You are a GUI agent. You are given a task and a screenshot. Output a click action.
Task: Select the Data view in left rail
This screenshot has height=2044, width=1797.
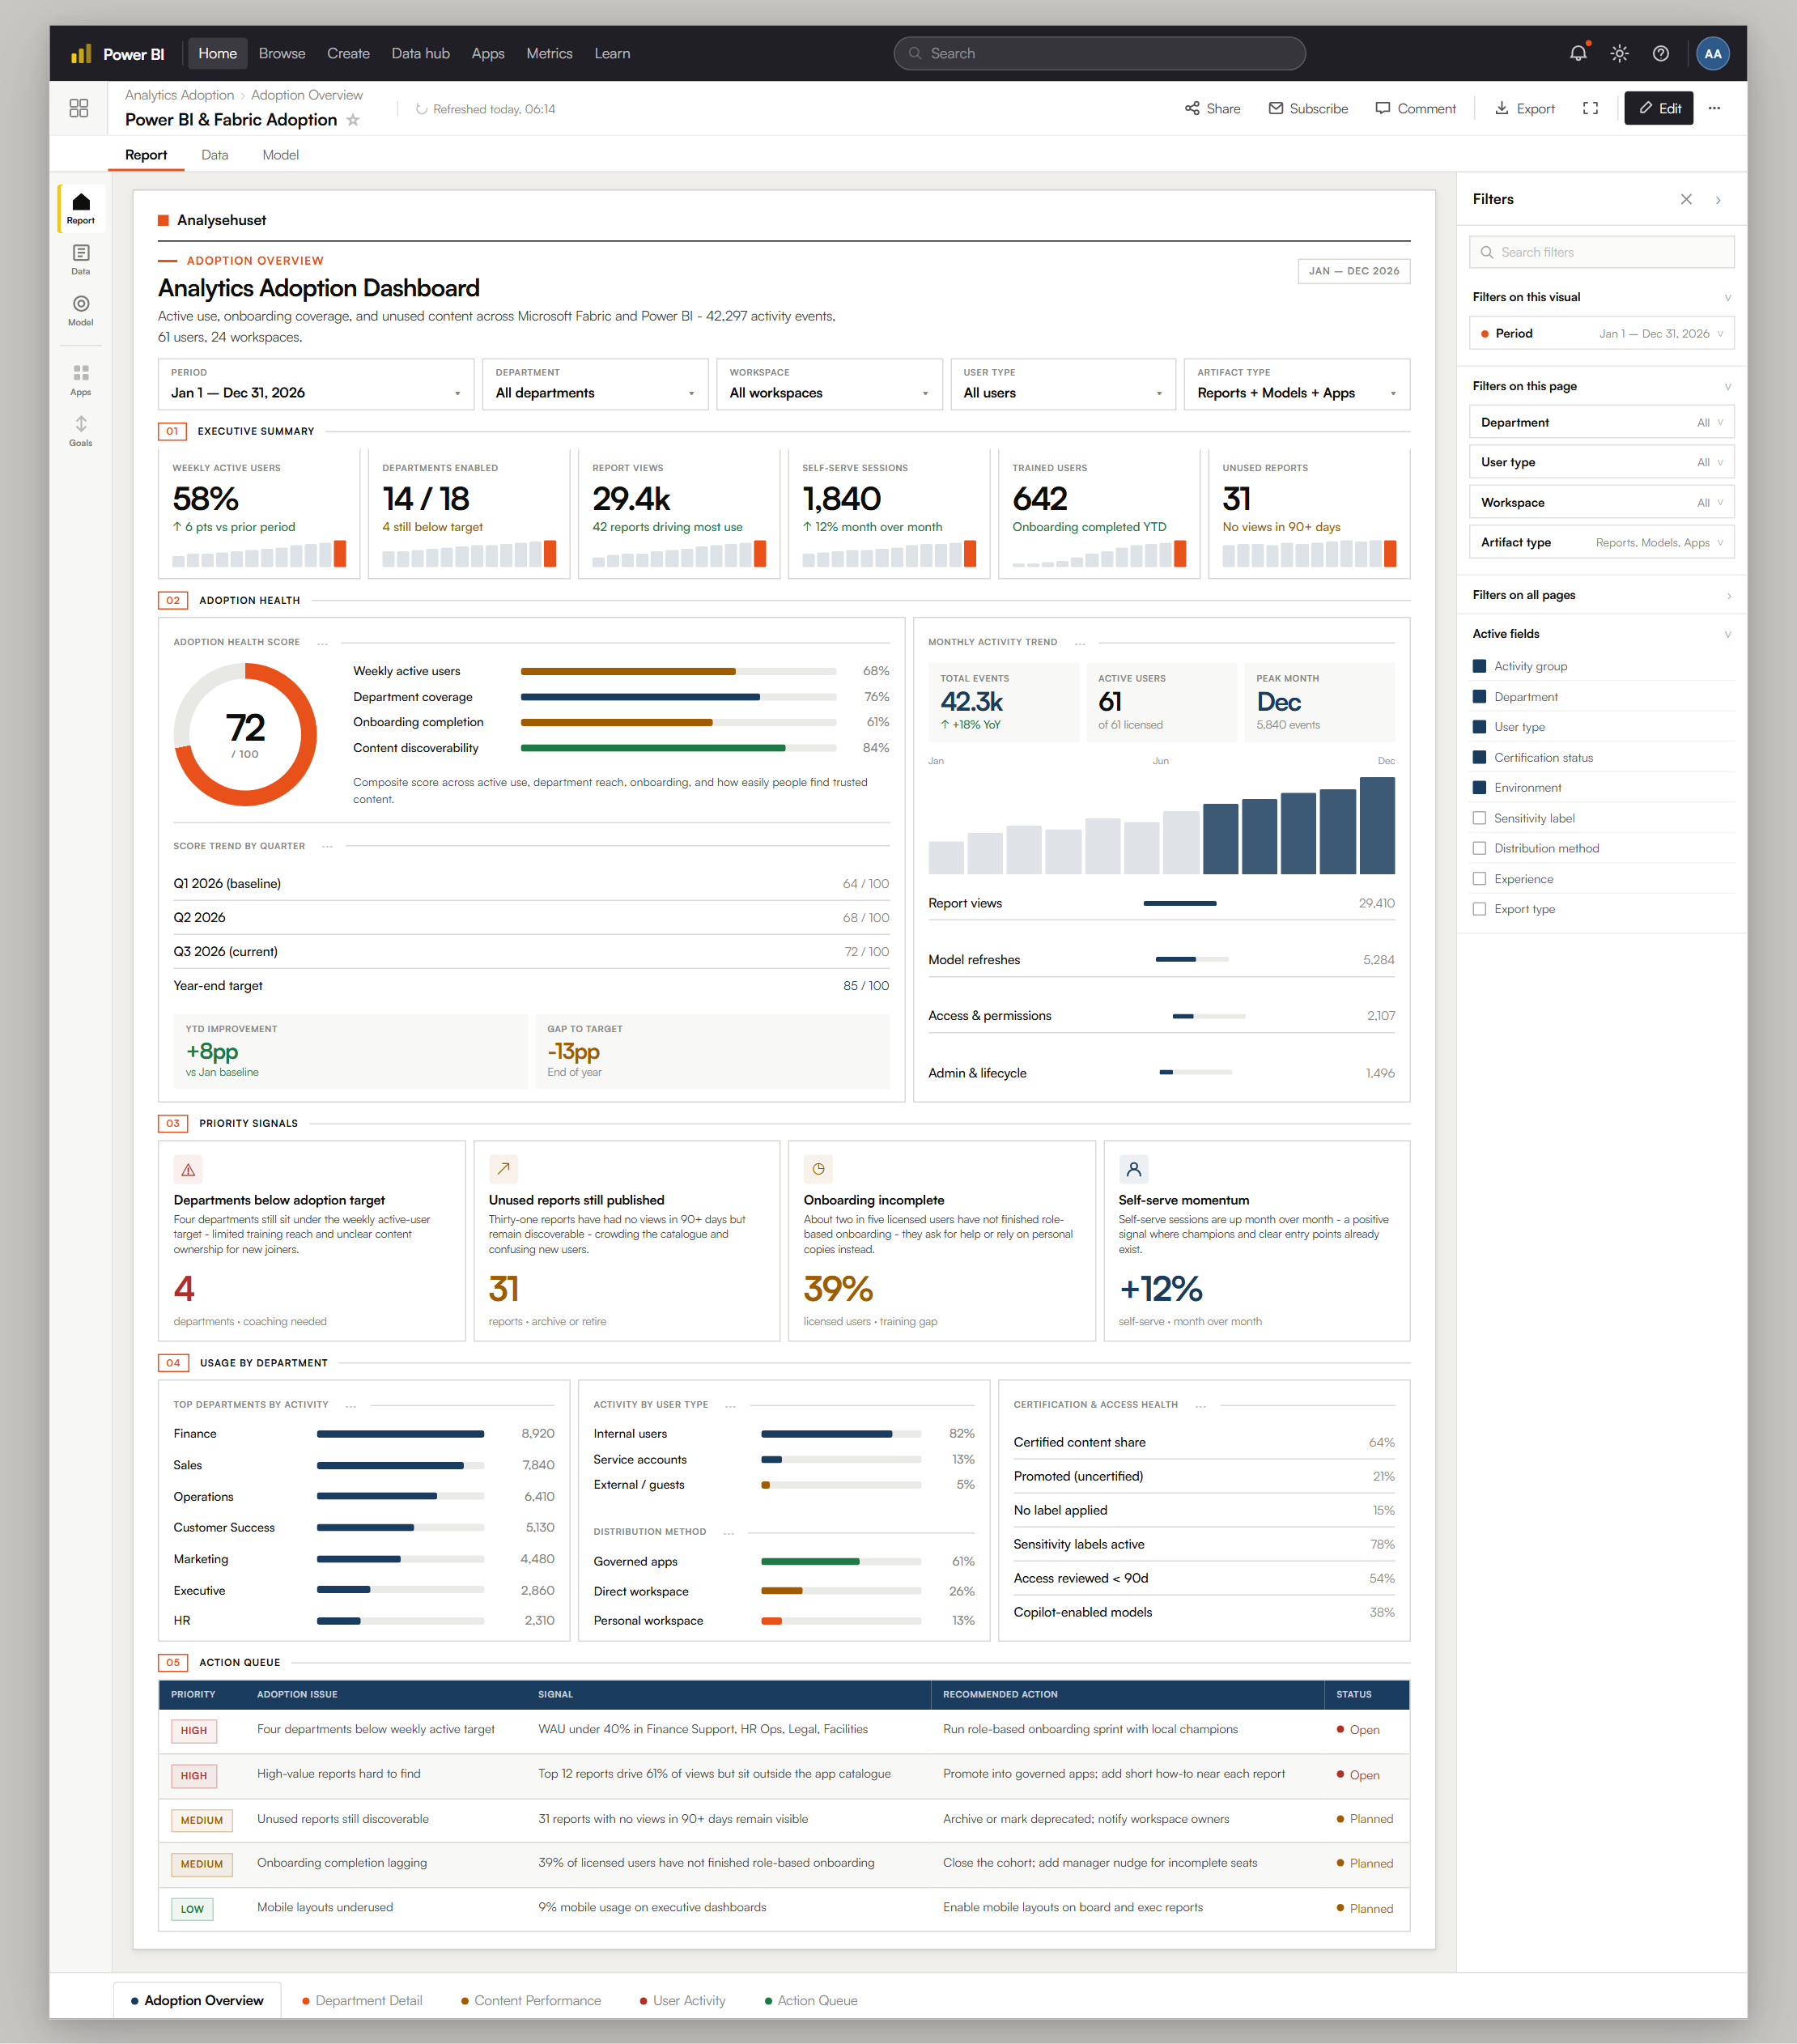tap(81, 260)
